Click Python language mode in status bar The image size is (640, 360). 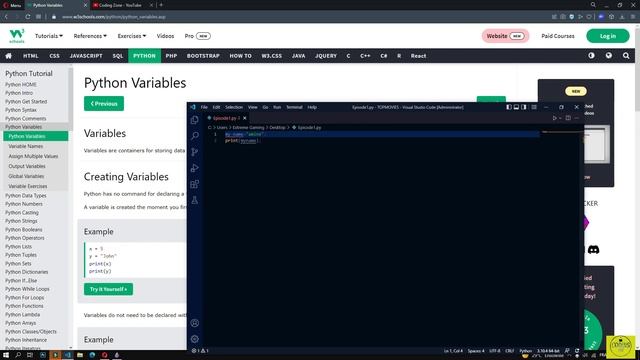pos(525,351)
